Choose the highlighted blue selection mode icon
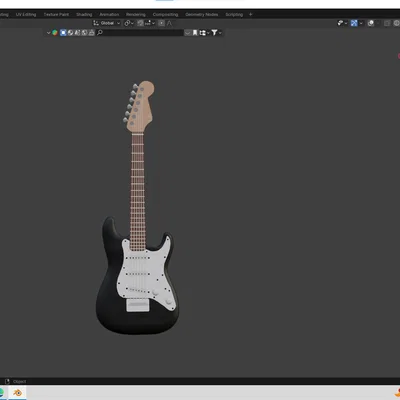This screenshot has height=400, width=400. tap(63, 33)
